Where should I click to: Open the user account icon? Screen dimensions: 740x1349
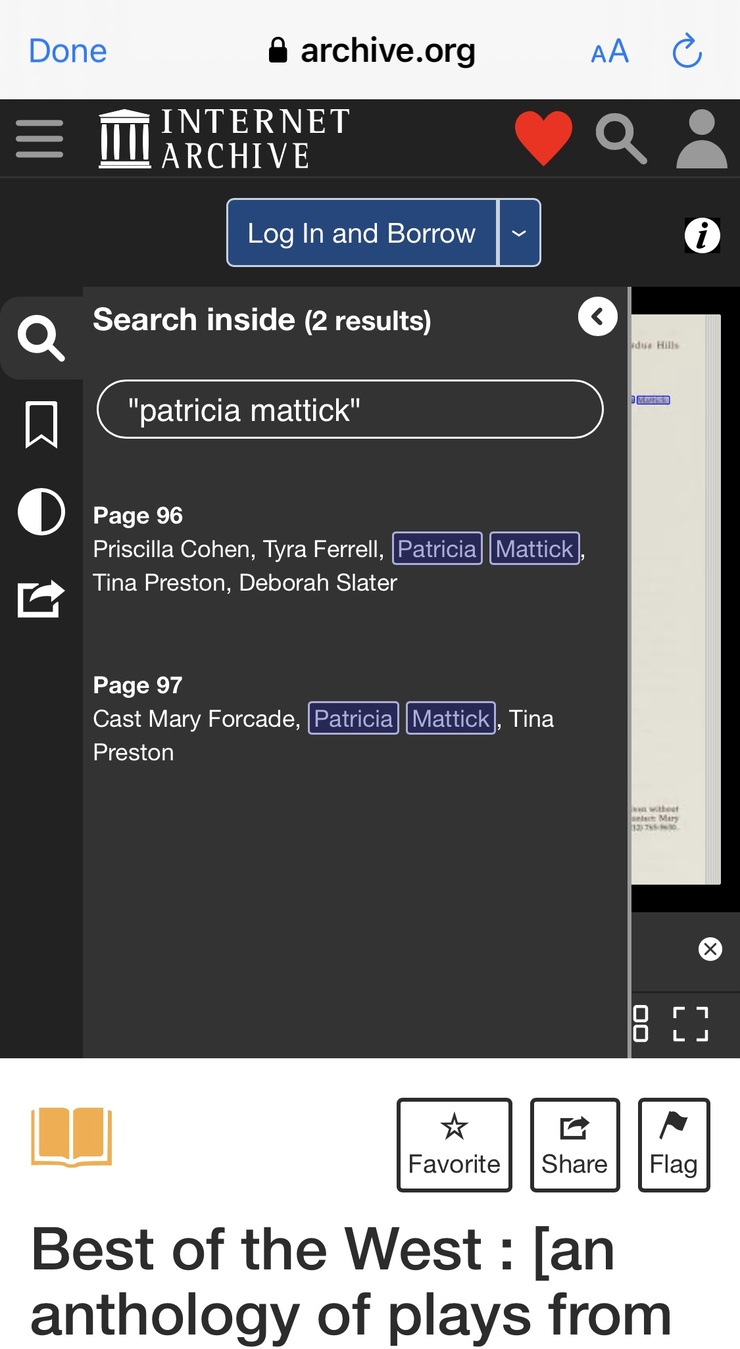pos(701,138)
